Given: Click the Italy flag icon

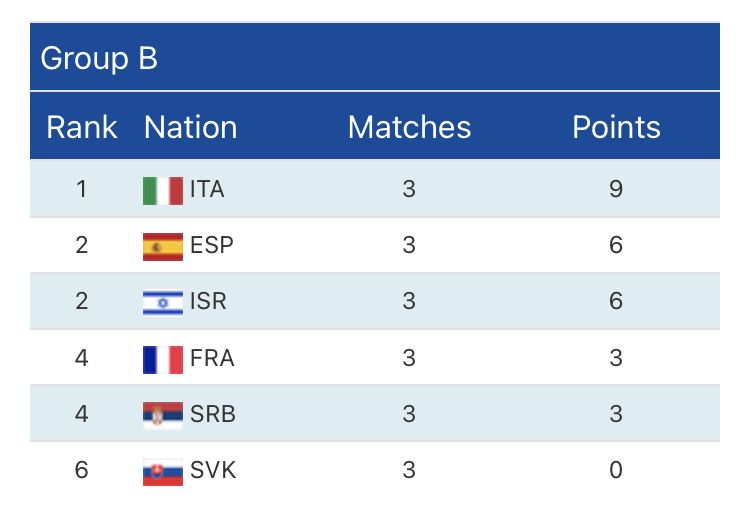Looking at the screenshot, I should [163, 190].
